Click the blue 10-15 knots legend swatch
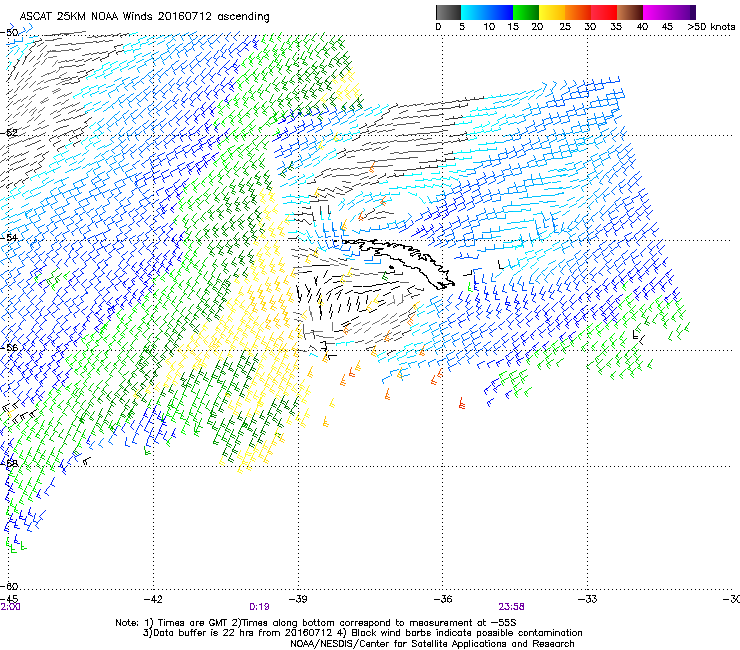740x650 pixels. tap(500, 12)
